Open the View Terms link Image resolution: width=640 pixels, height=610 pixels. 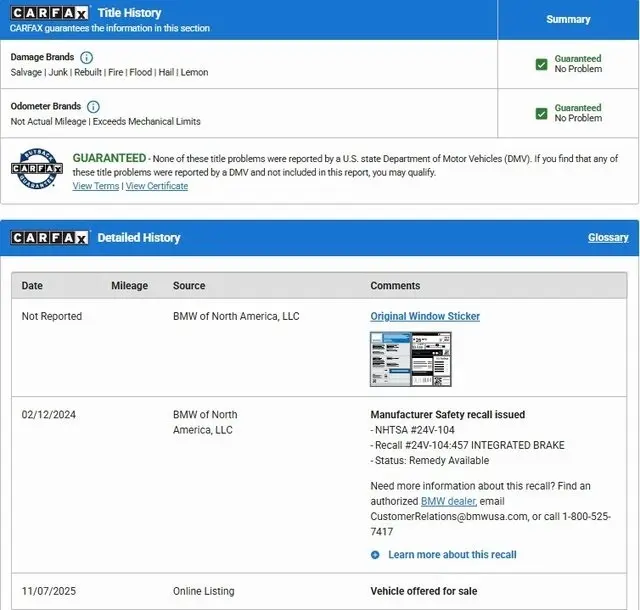pos(96,186)
